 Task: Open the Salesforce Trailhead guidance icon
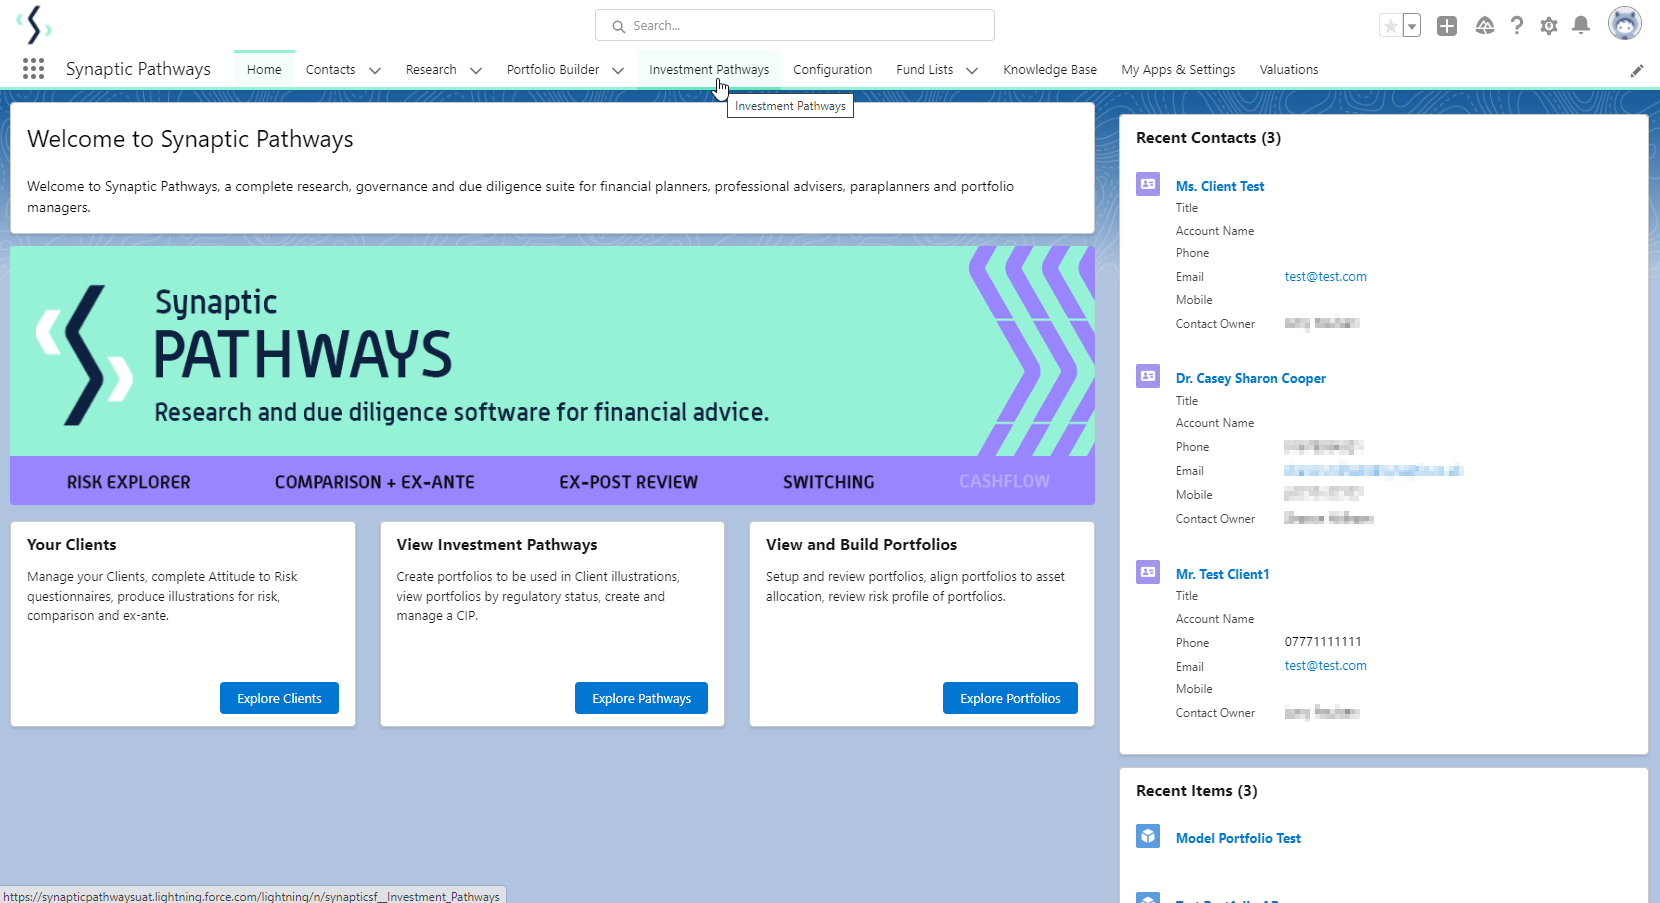pyautogui.click(x=1485, y=26)
